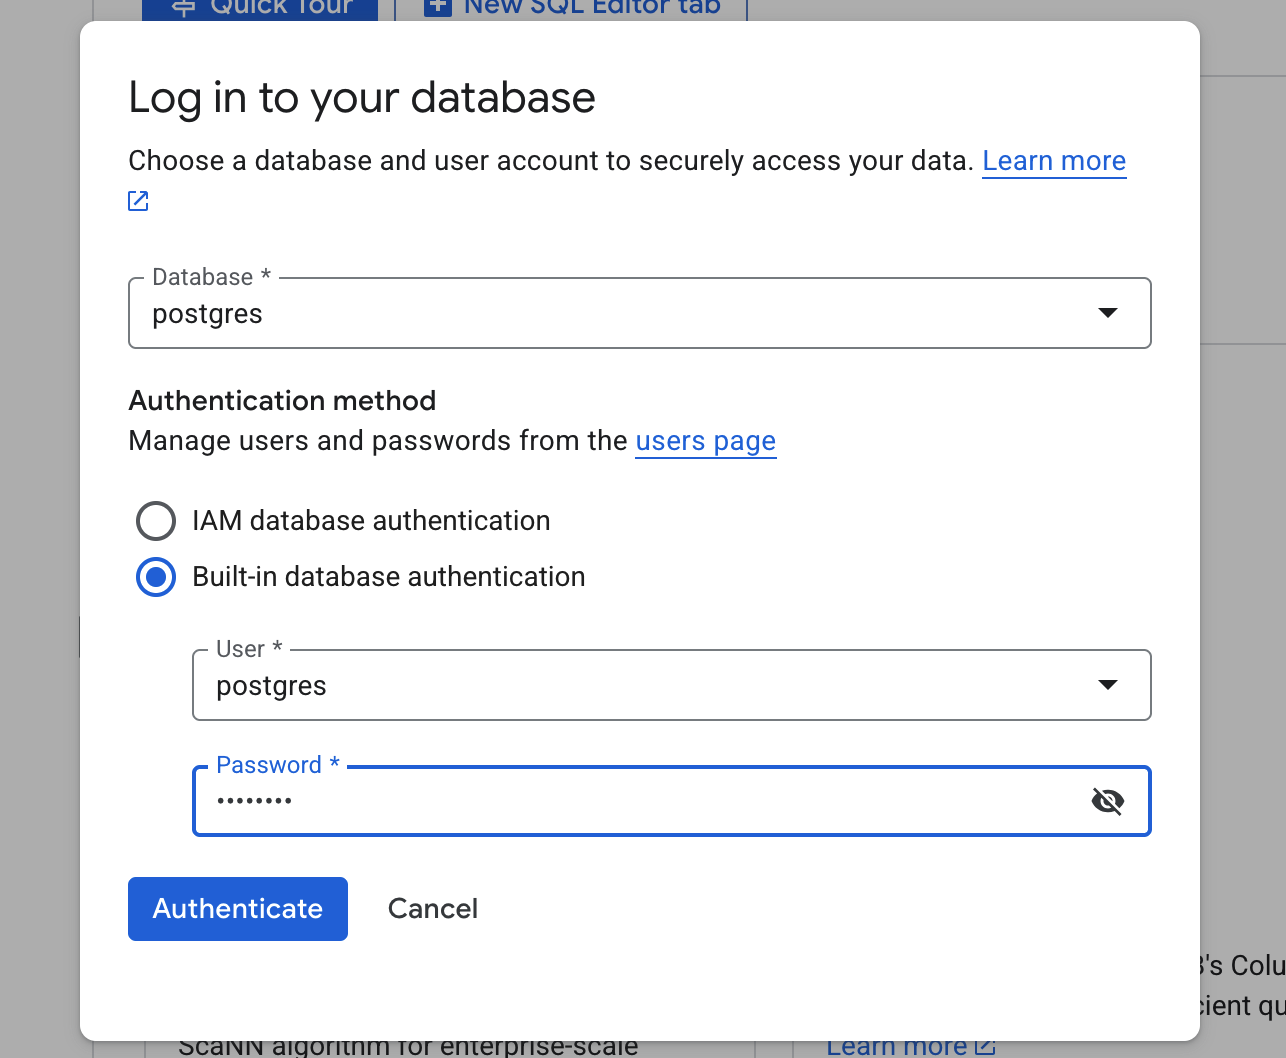Click the Authenticate button
This screenshot has height=1058, width=1286.
click(237, 908)
